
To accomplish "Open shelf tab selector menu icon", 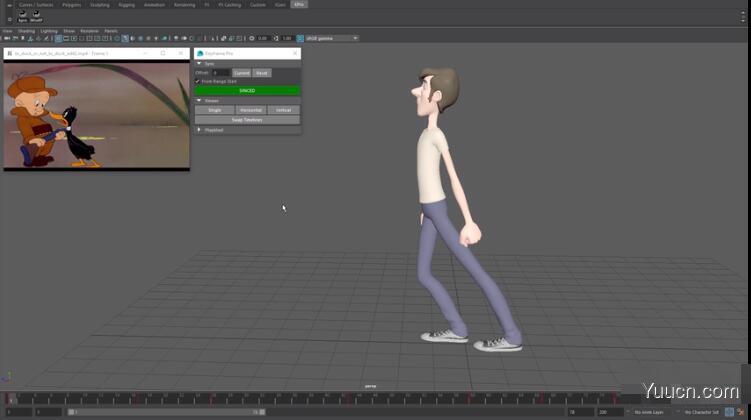I will click(x=9, y=5).
